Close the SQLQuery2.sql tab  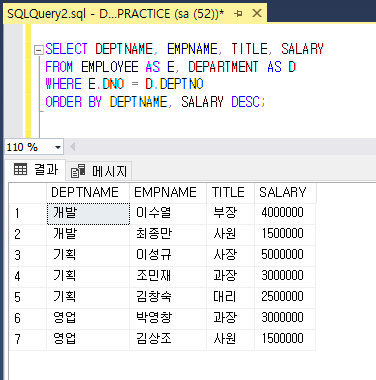point(257,14)
